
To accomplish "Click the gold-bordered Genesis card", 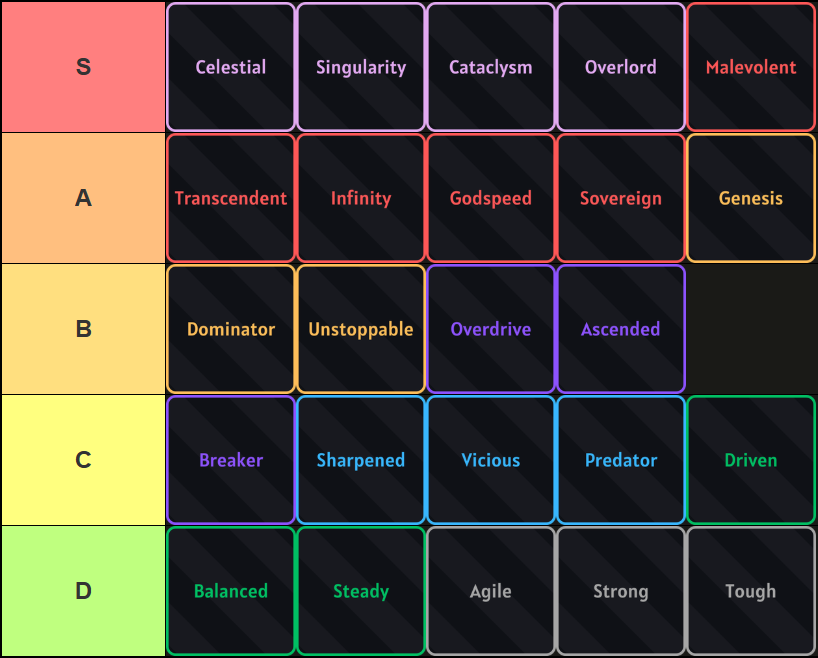I will pos(750,198).
